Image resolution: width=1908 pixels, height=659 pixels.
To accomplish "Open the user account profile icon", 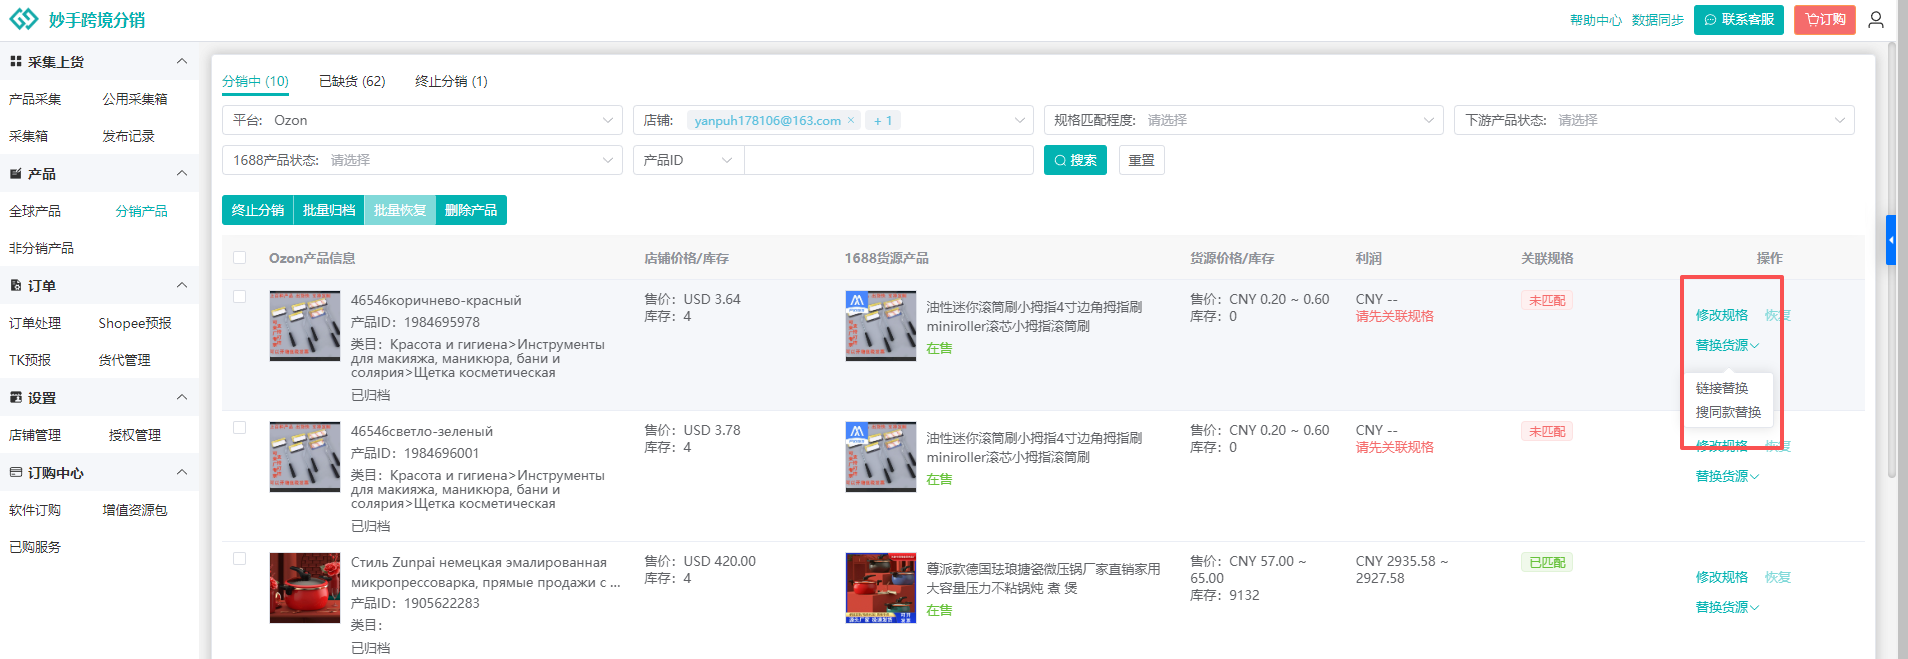I will pos(1876,20).
